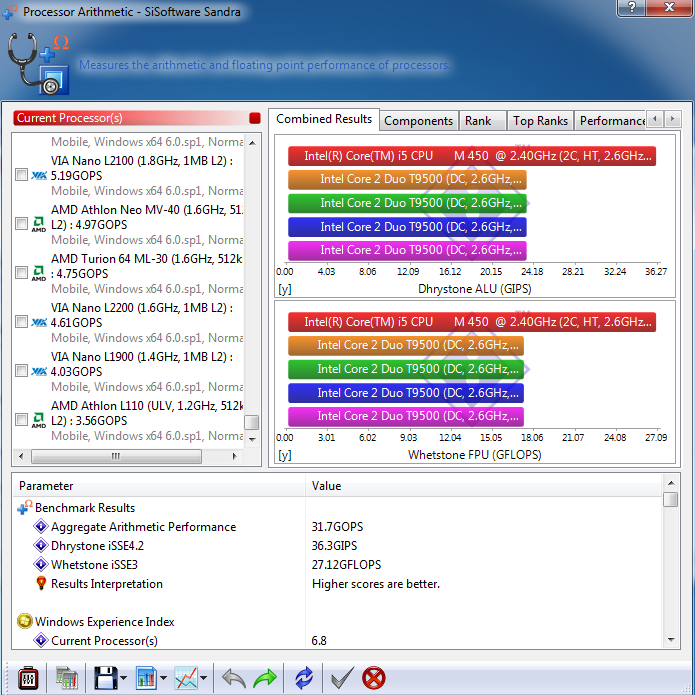Click the stethoscope module icon in header

pos(38,63)
